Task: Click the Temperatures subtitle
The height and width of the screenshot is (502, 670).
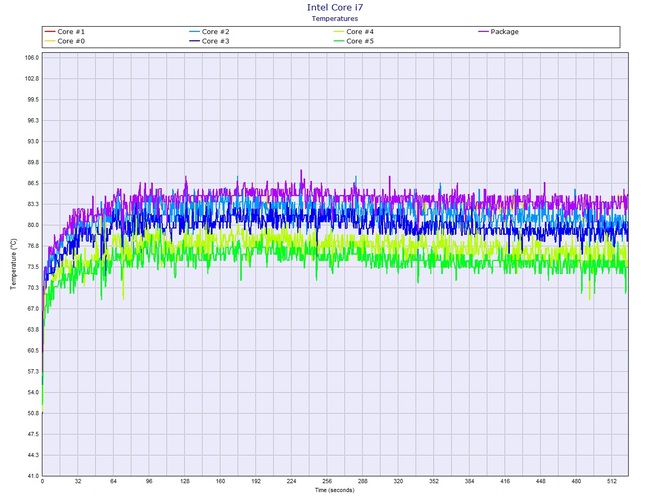Action: click(x=335, y=18)
